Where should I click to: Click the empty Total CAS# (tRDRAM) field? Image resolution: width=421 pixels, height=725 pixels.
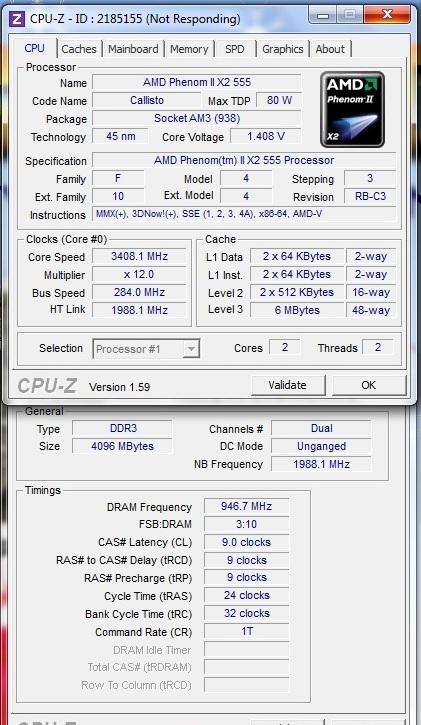pyautogui.click(x=246, y=667)
